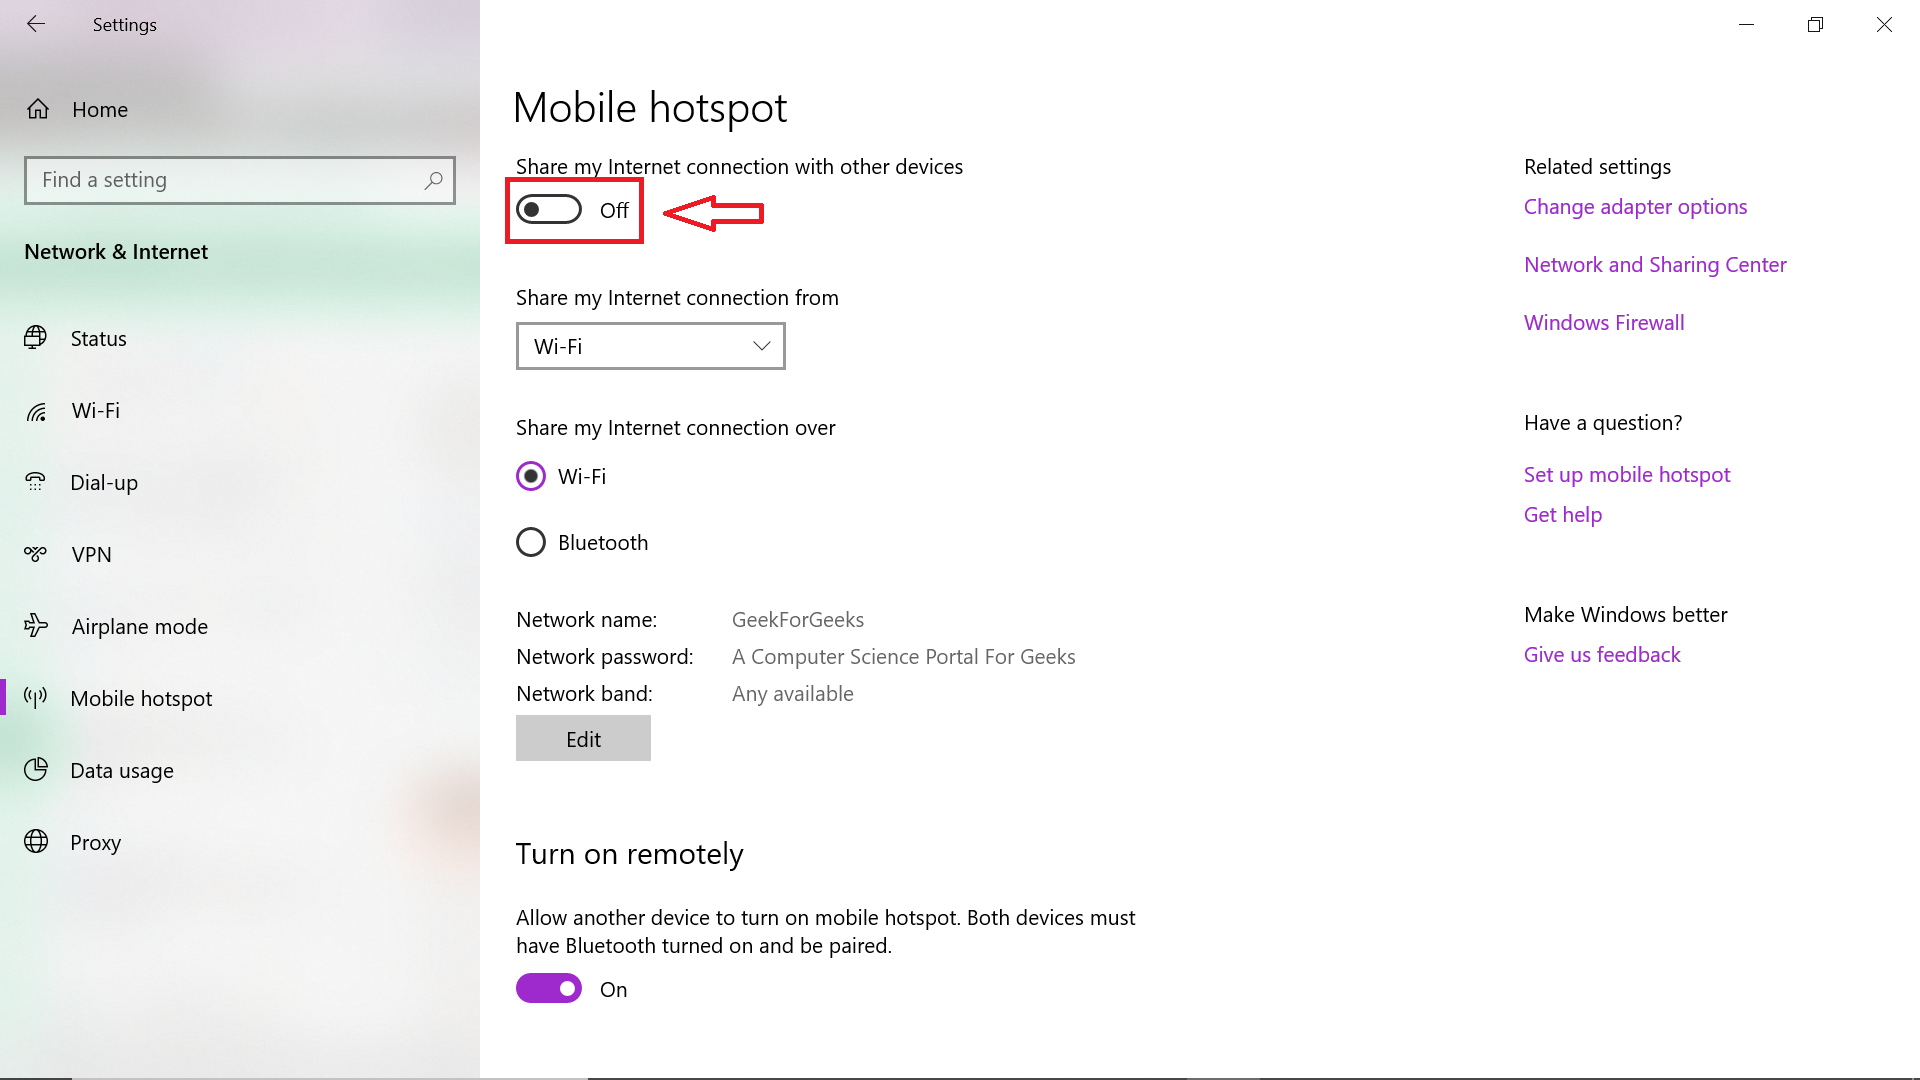Click the Mobile hotspot sidebar icon

(38, 696)
